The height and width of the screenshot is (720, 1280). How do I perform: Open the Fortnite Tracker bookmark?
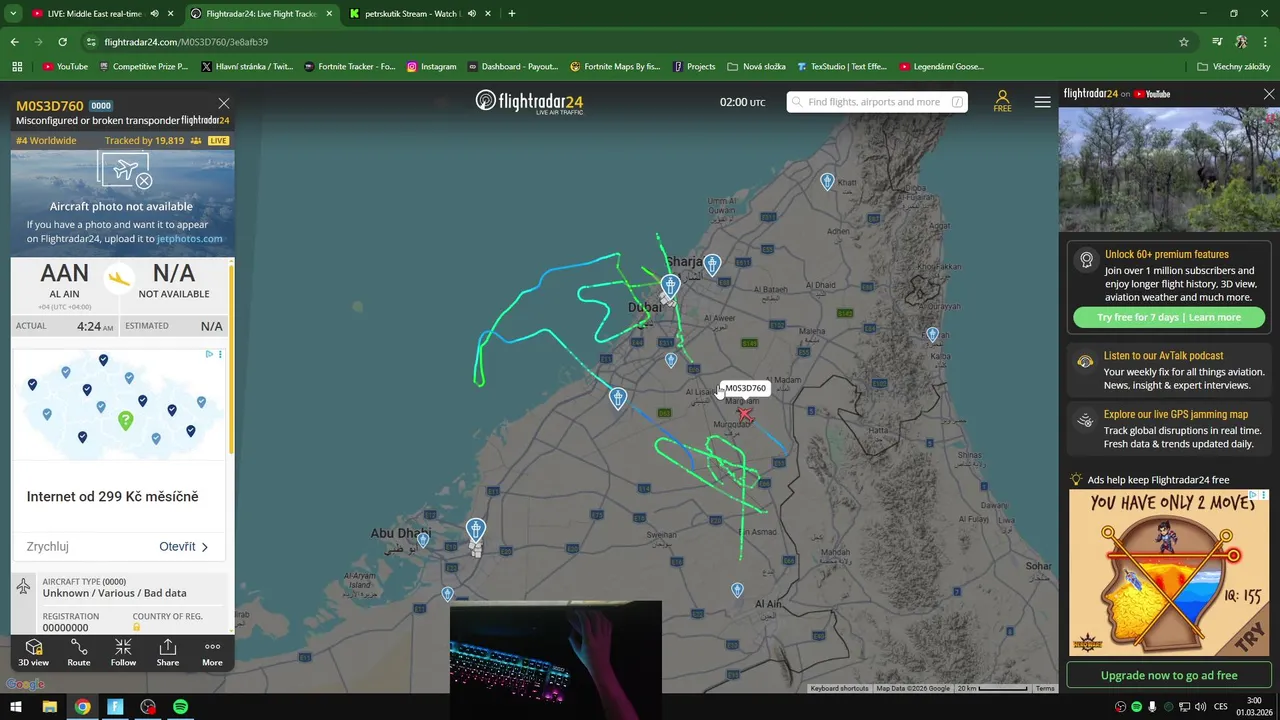349,67
